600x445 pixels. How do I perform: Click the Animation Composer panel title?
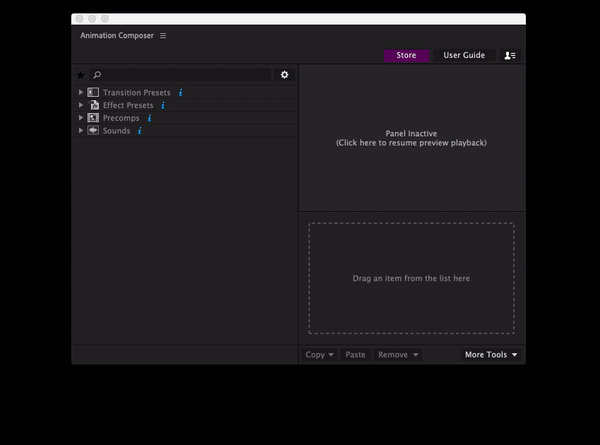coord(117,36)
